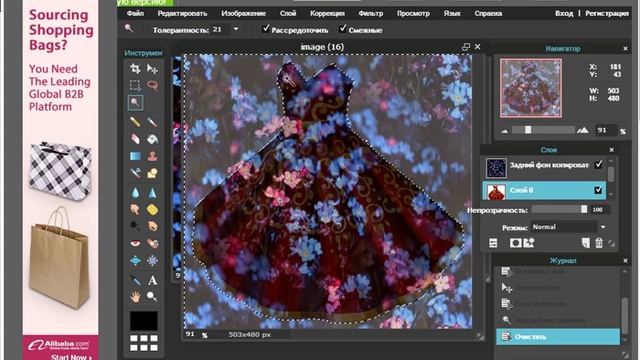The height and width of the screenshot is (360, 640).
Task: Select the Smudge finger tool
Action: (135, 209)
